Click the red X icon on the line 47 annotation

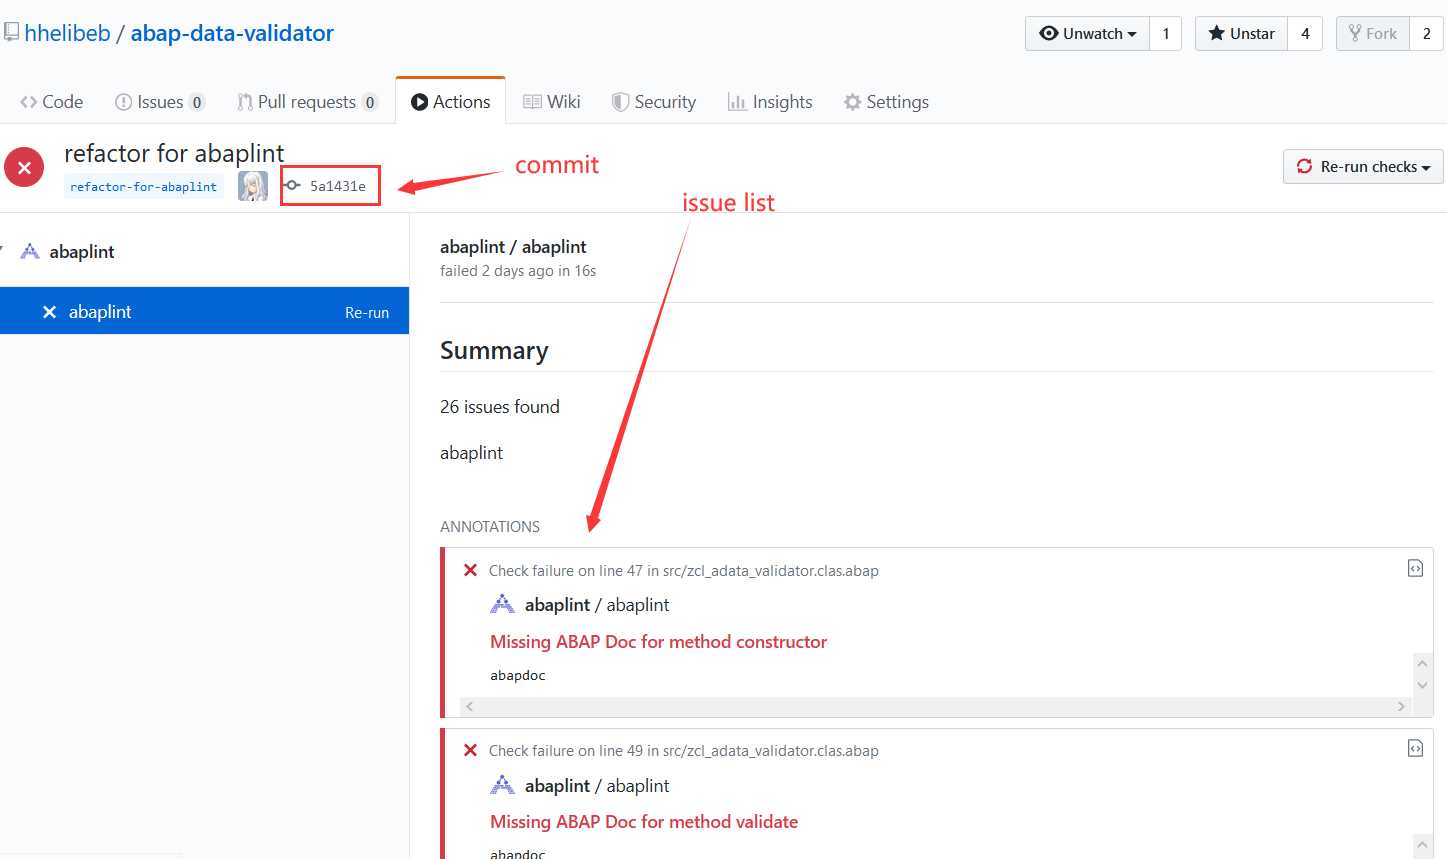[x=470, y=570]
